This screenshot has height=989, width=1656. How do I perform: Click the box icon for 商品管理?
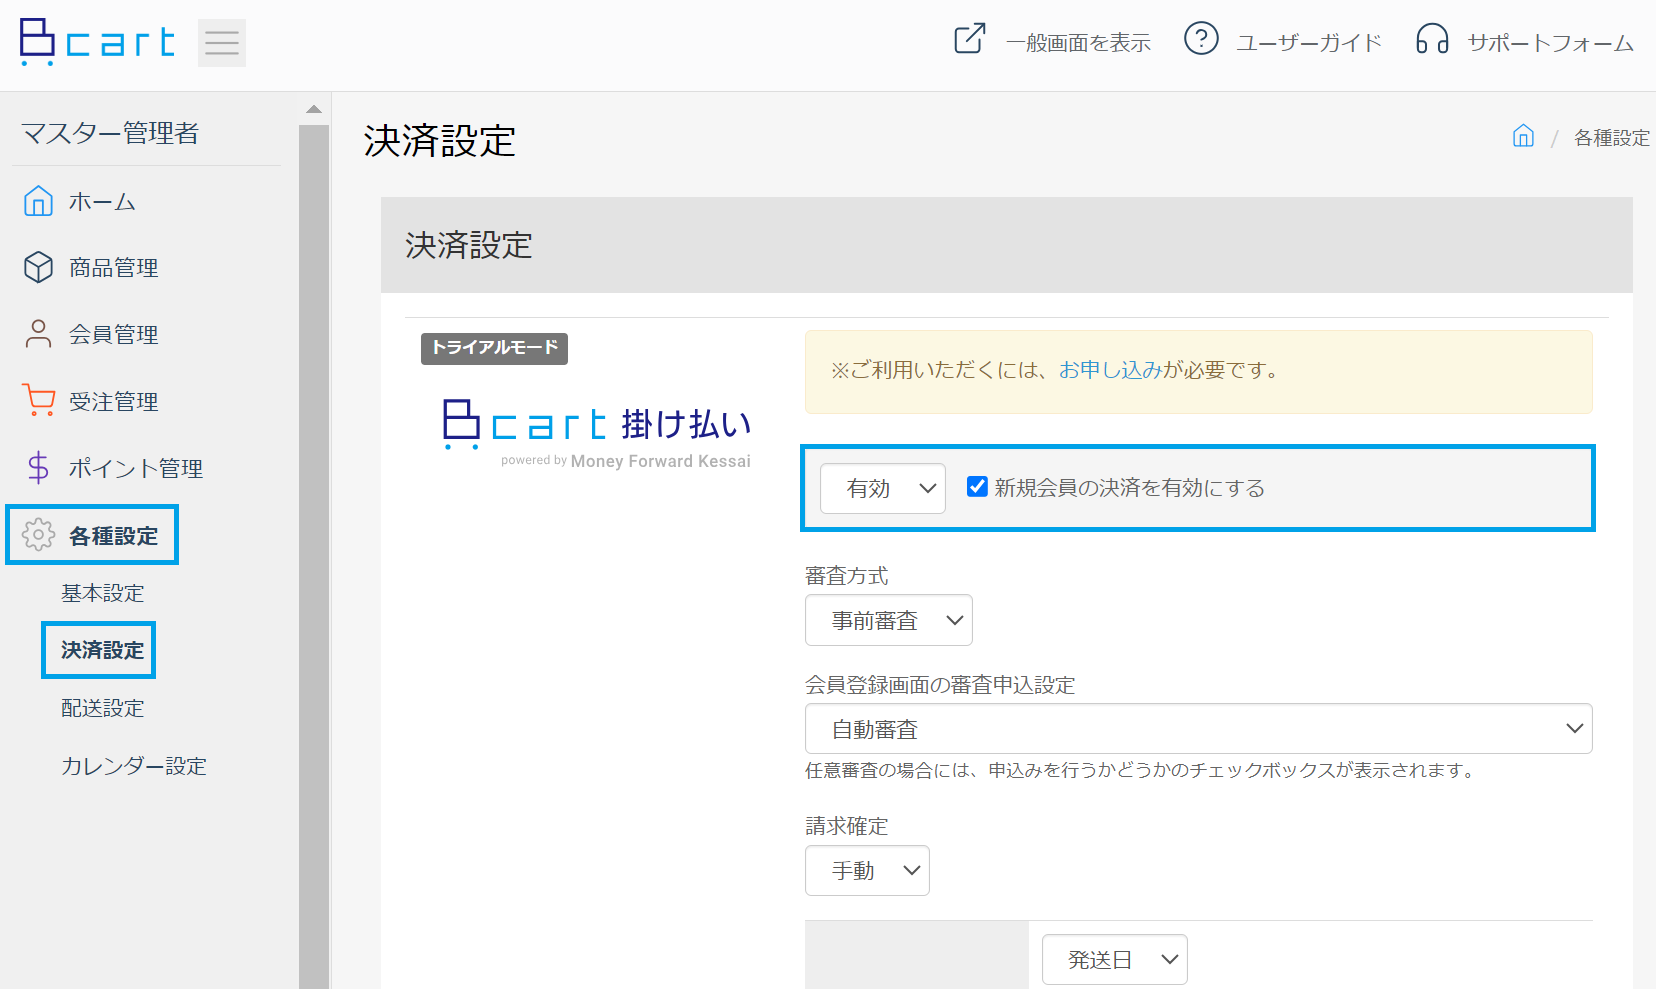point(38,267)
